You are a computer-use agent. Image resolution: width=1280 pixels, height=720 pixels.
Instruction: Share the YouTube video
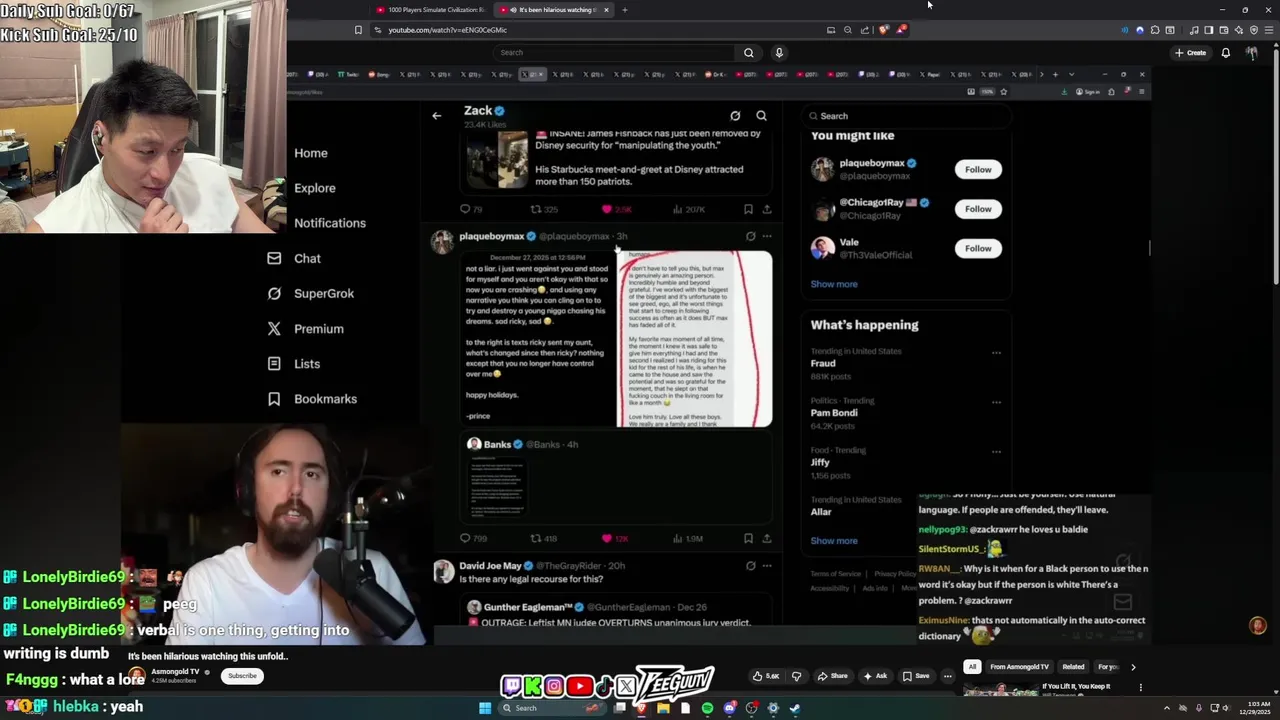[832, 676]
